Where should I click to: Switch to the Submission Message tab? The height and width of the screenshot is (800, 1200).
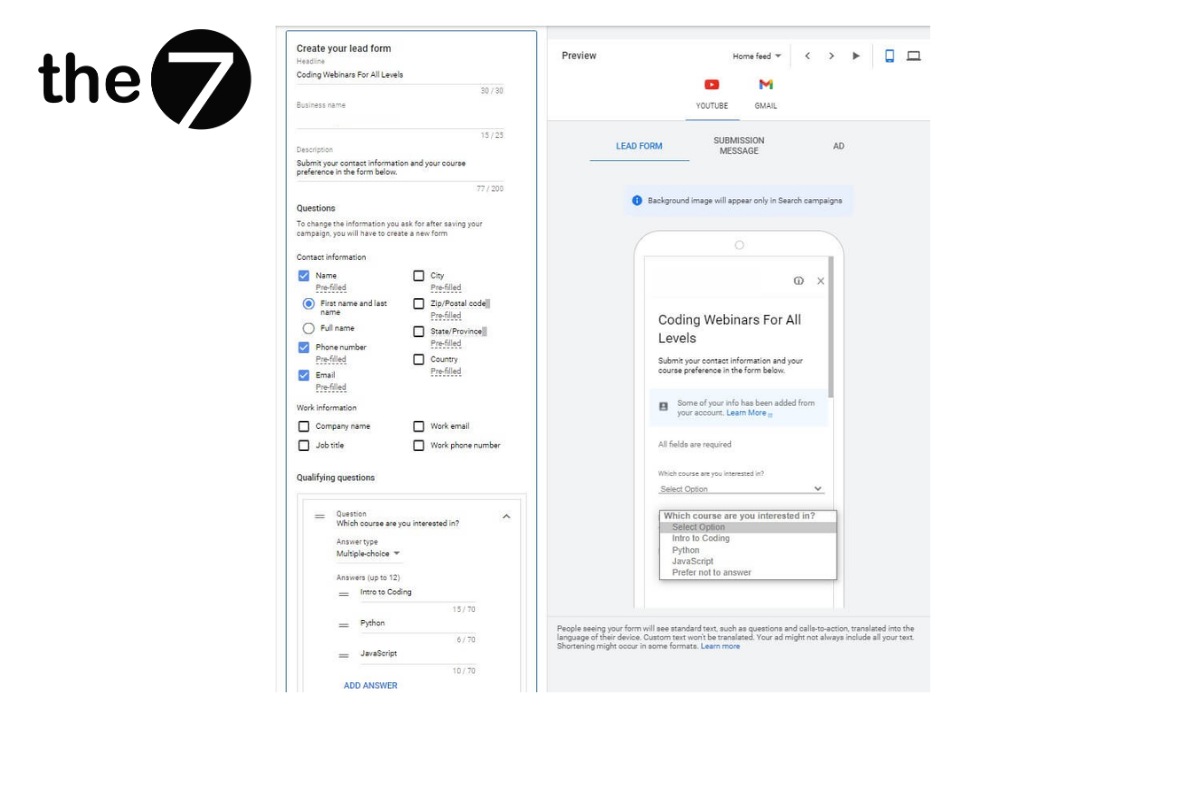[739, 146]
